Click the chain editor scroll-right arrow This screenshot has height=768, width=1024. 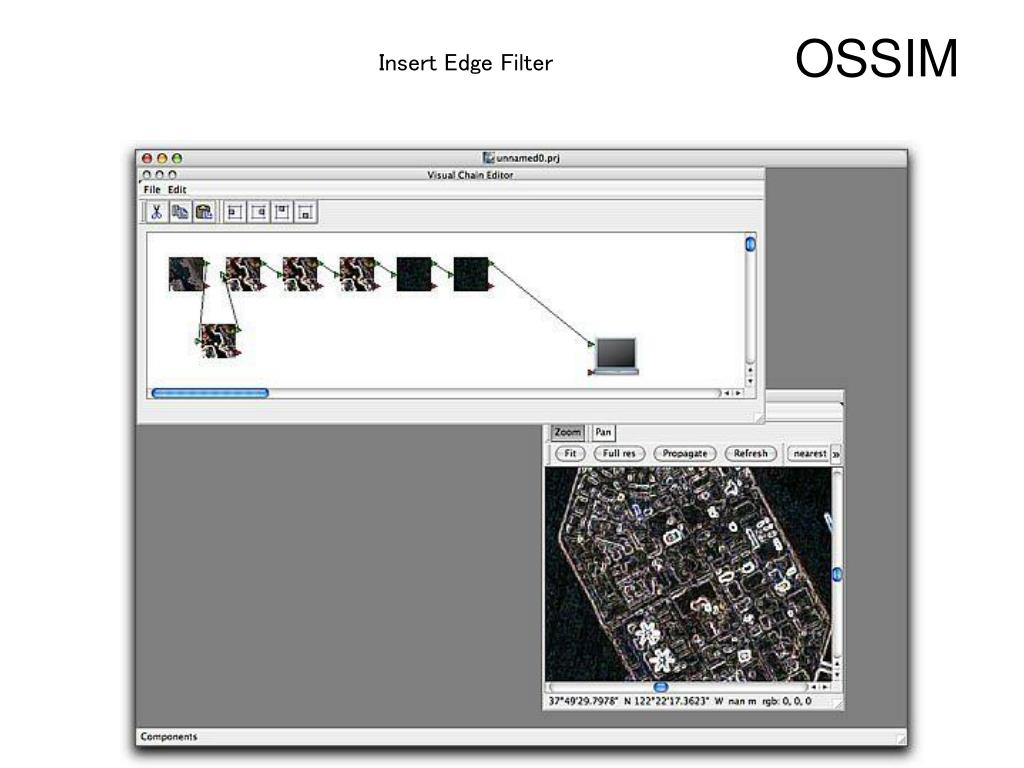[x=738, y=393]
